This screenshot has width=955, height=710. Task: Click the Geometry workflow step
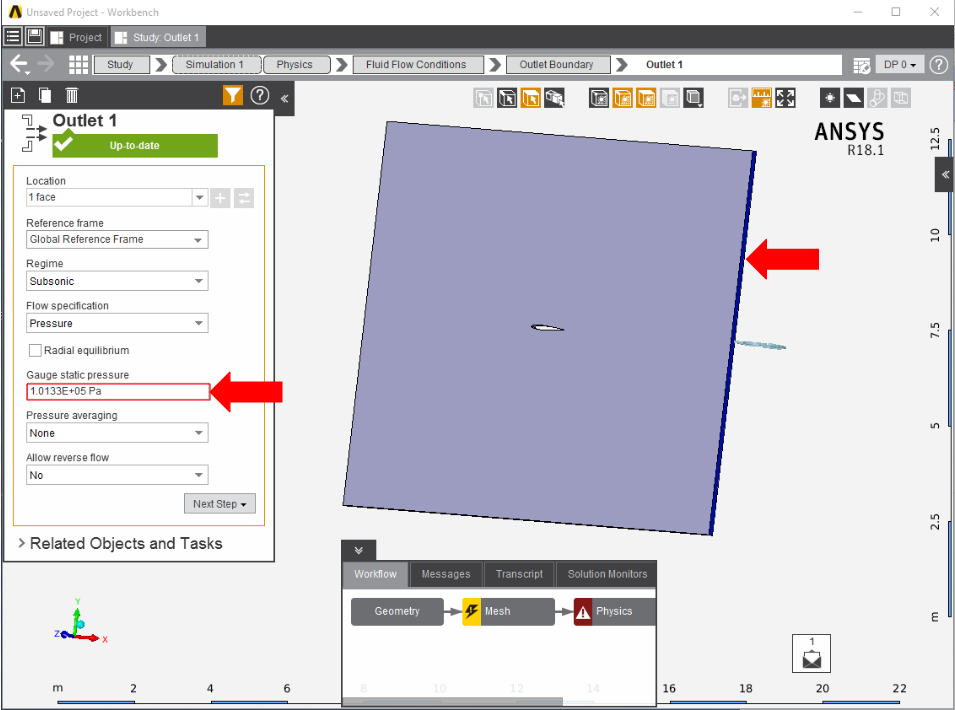pyautogui.click(x=397, y=611)
